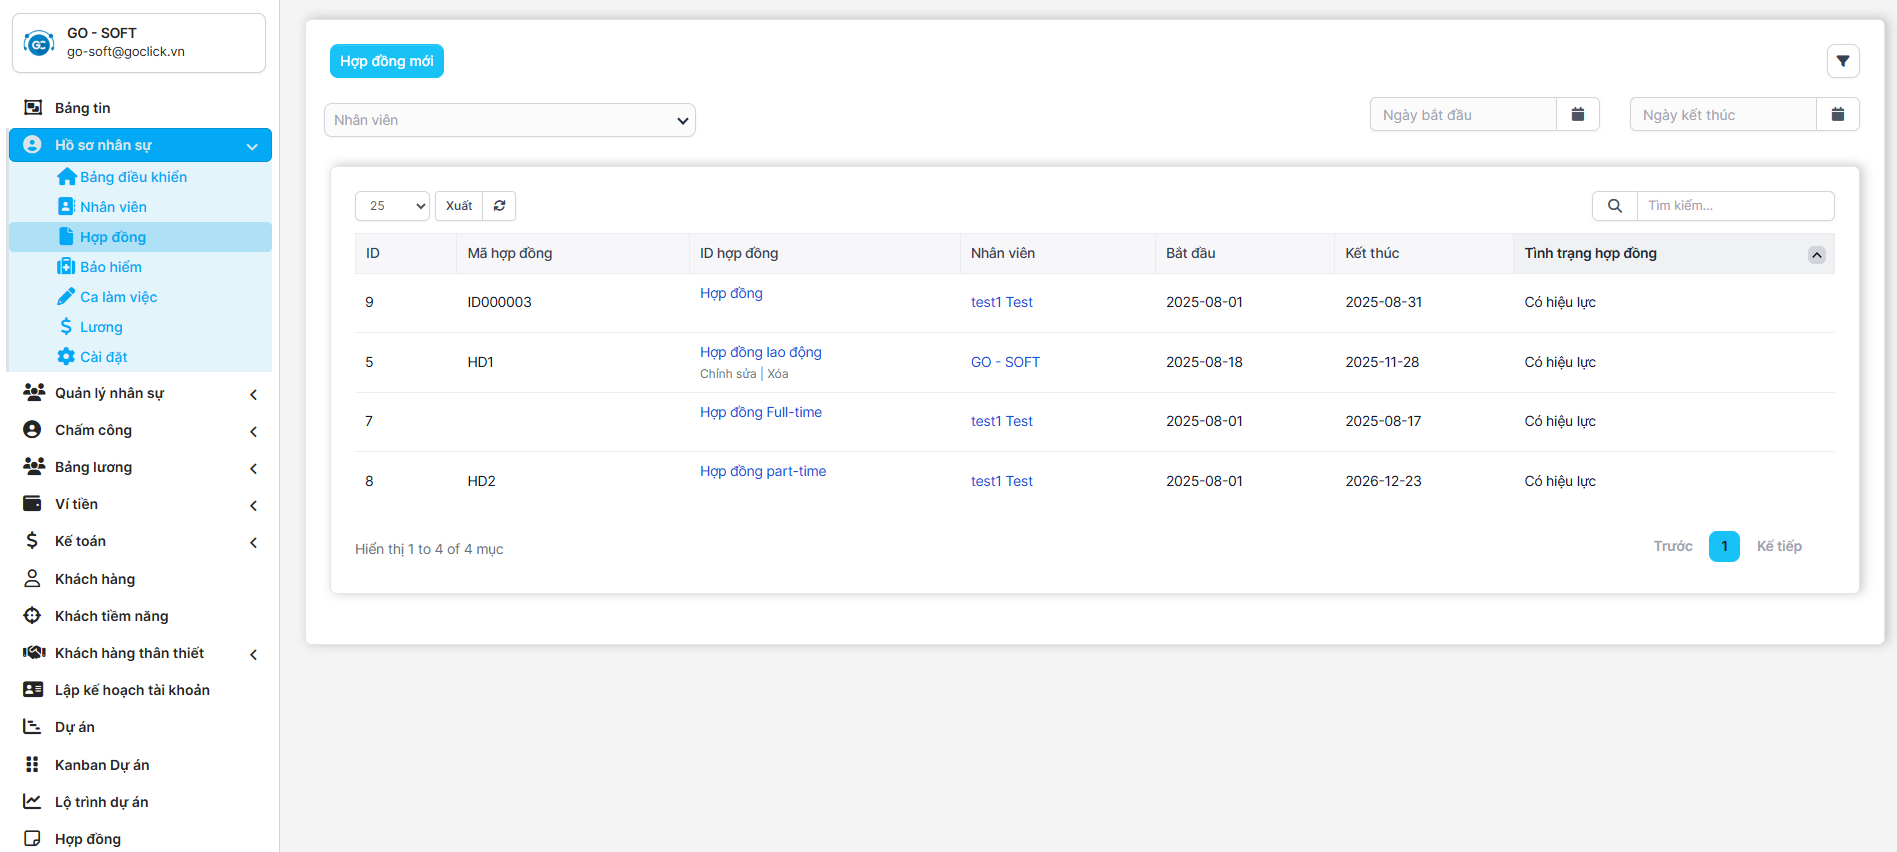
Task: Open Kanban Dự án in sidebar
Action: tap(101, 765)
